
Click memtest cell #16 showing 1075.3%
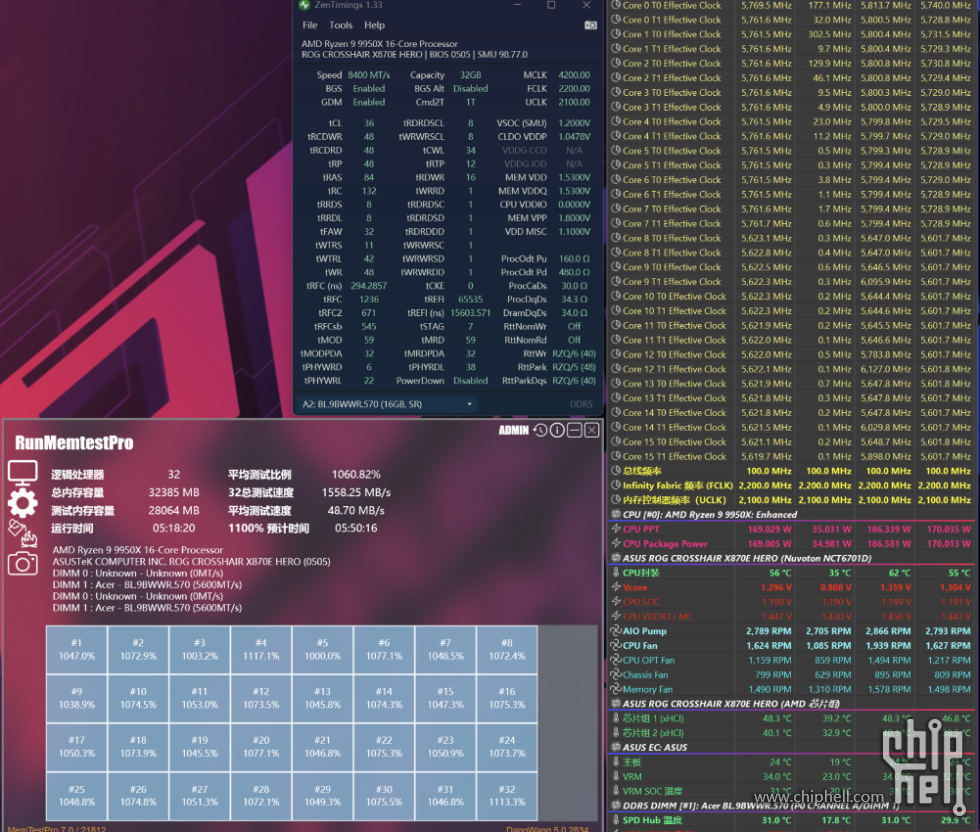[507, 698]
